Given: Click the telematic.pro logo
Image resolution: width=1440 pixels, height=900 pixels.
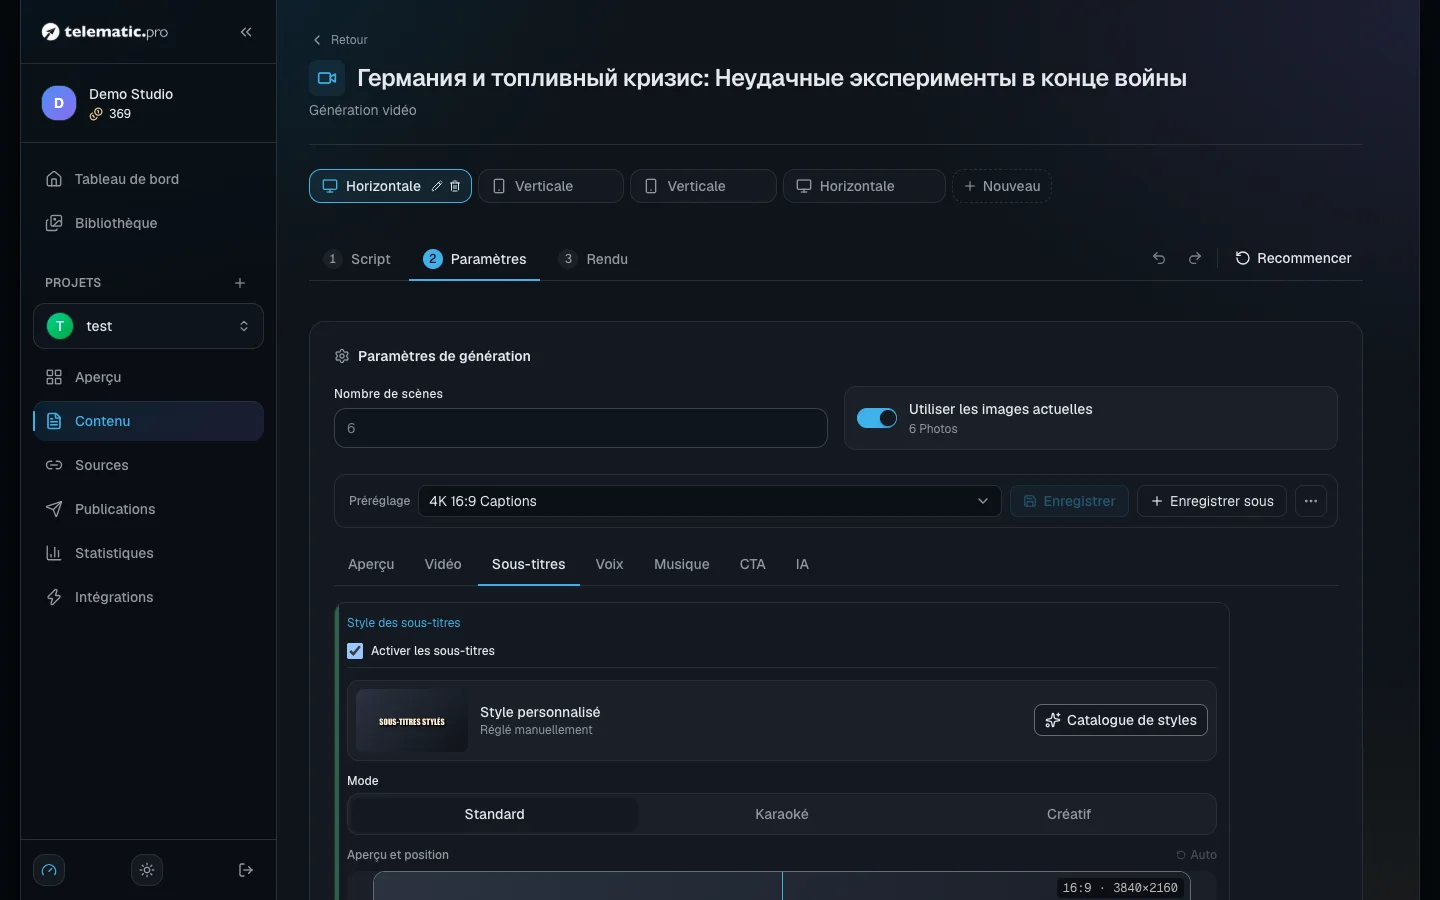Looking at the screenshot, I should tap(105, 32).
